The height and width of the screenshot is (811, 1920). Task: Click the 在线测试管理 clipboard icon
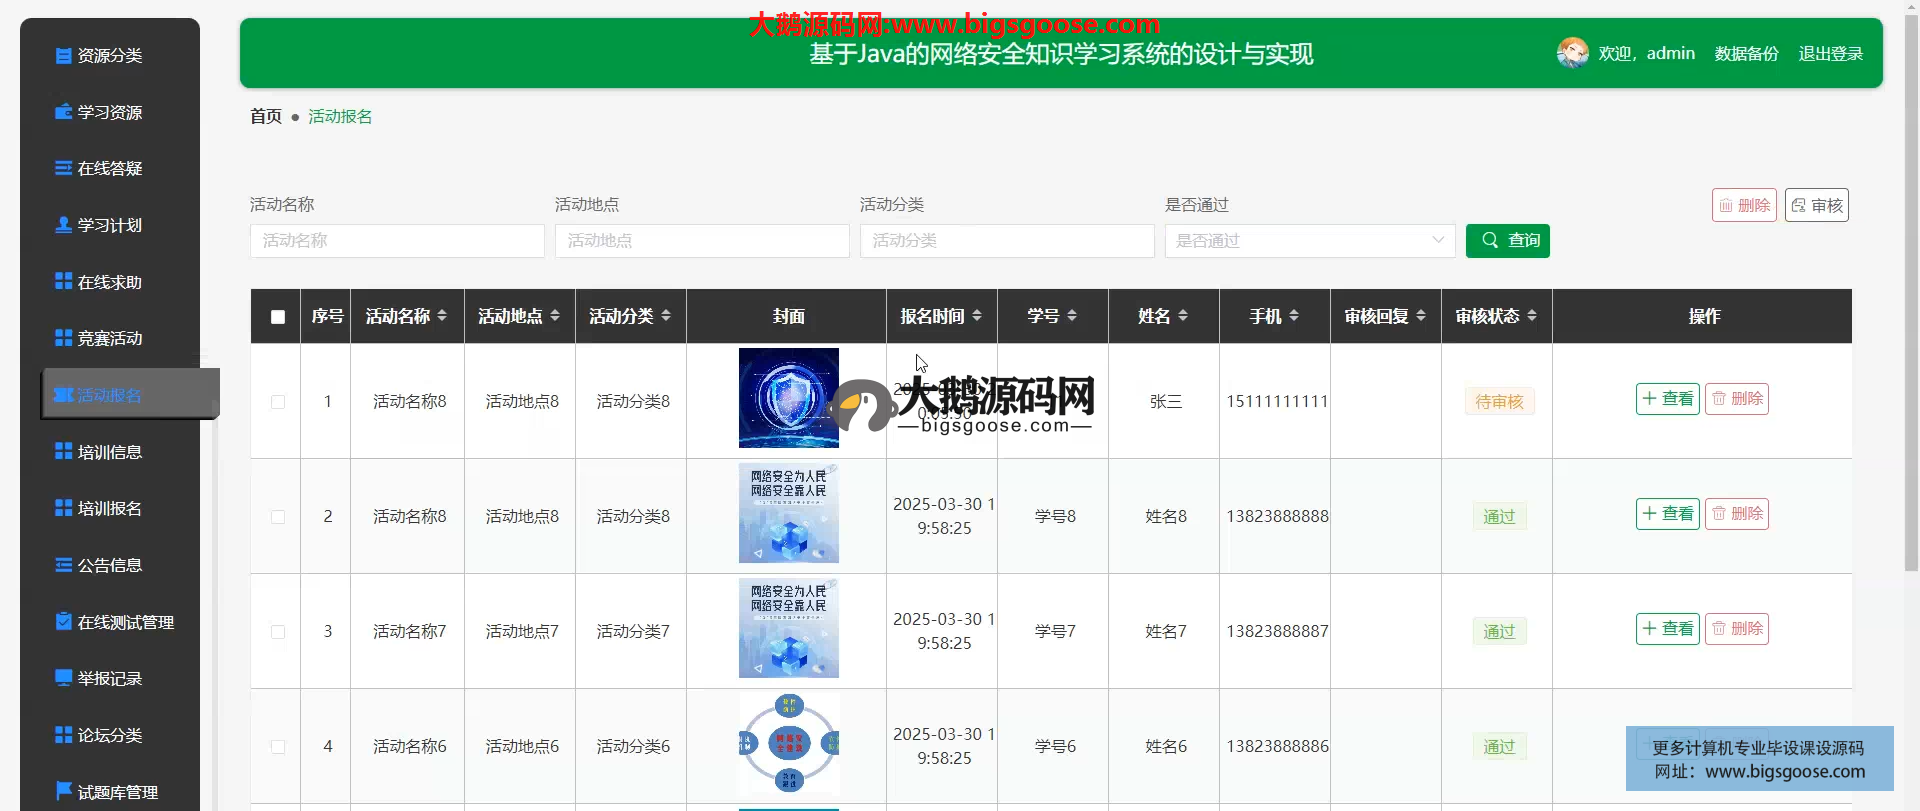coord(63,622)
